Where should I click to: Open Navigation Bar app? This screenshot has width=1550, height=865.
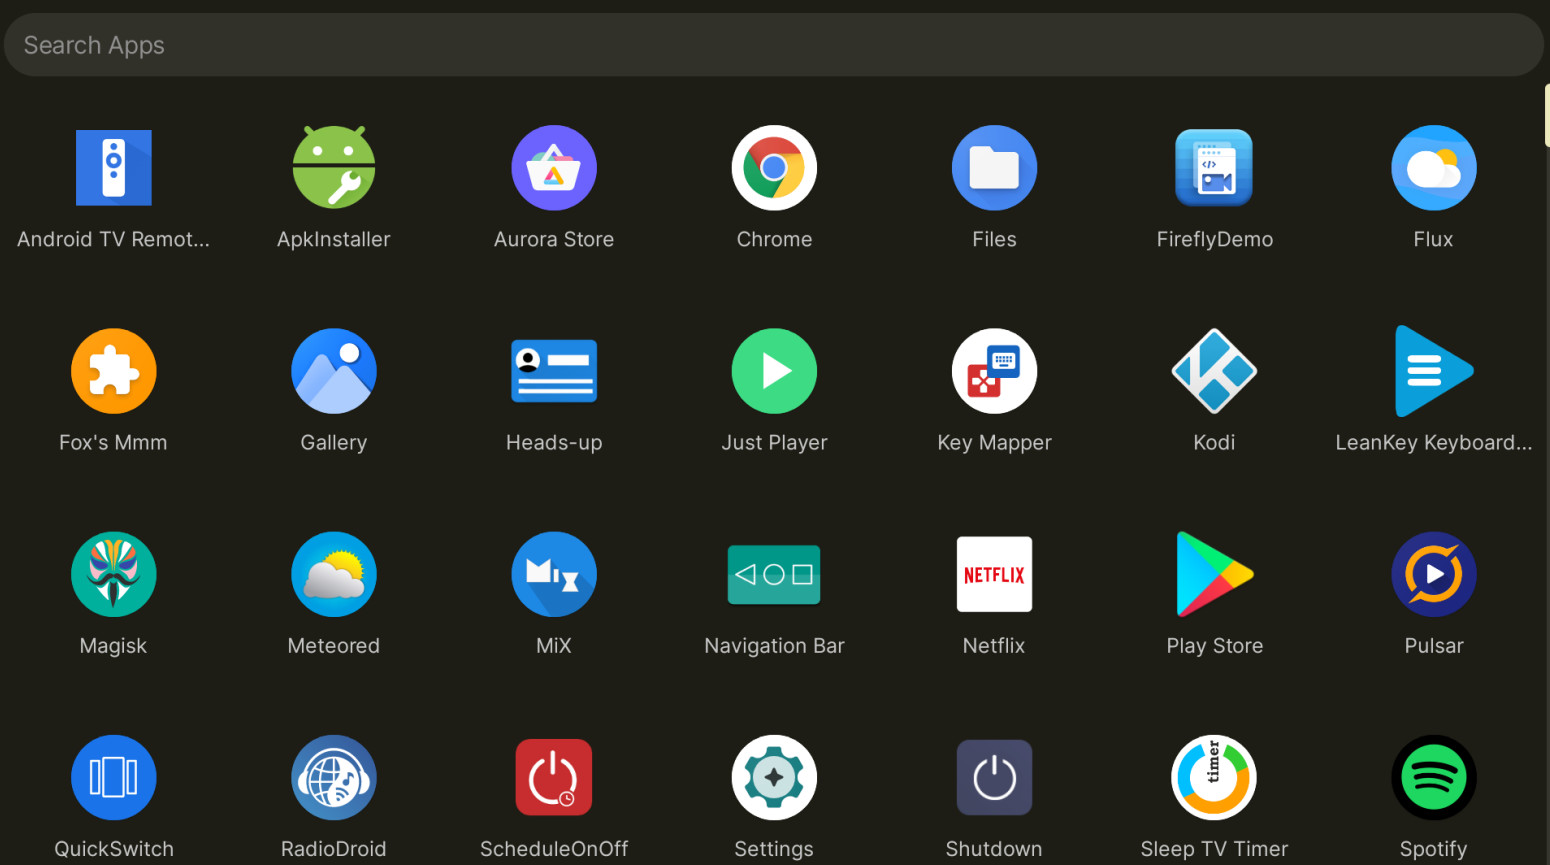pyautogui.click(x=774, y=575)
